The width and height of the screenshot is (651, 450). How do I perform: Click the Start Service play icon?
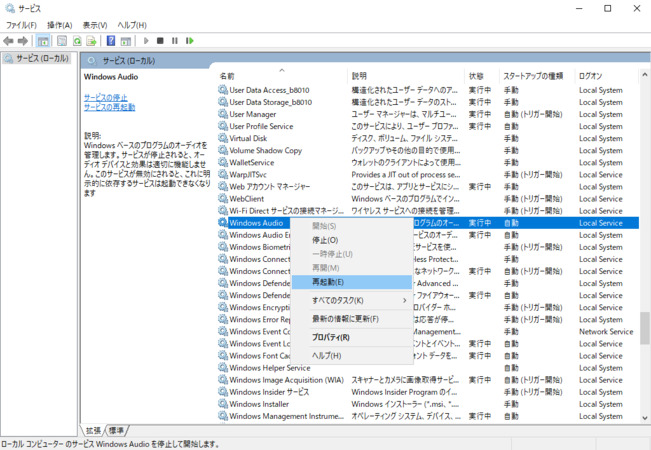(146, 41)
